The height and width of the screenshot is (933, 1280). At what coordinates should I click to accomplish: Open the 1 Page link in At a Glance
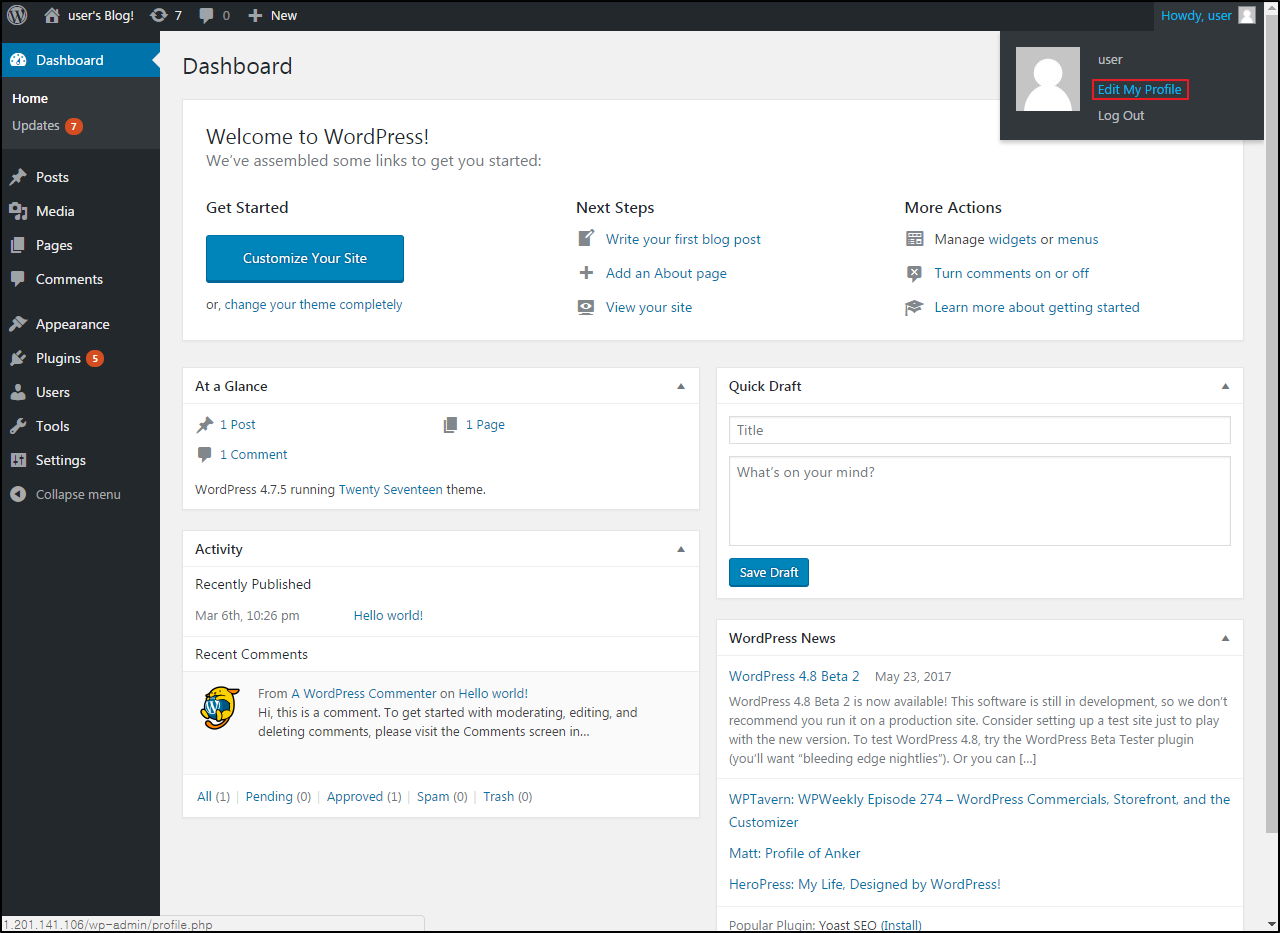point(485,424)
